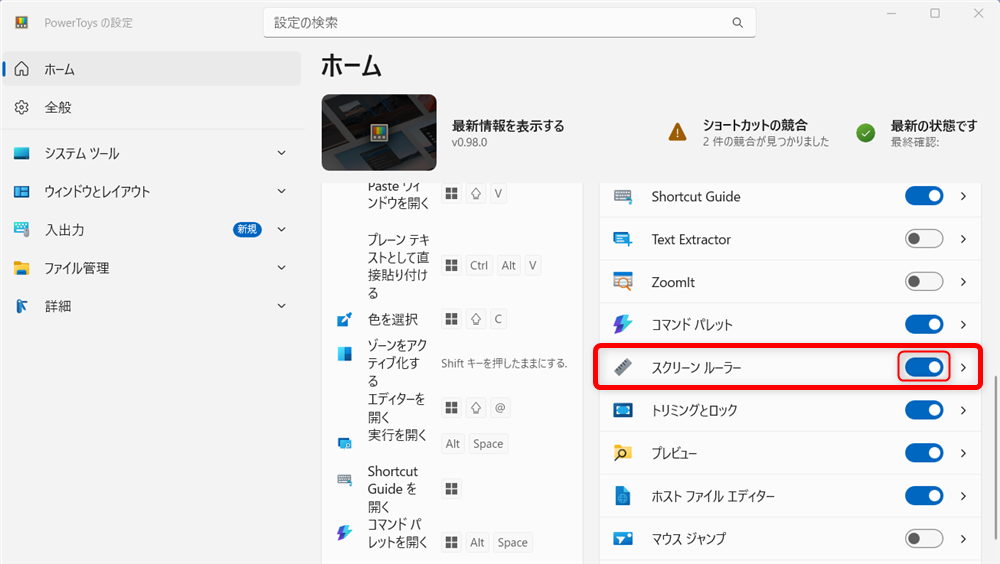Viewport: 1000px width, 564px height.
Task: Click the shortcut conflict warning triangle icon
Action: (677, 132)
